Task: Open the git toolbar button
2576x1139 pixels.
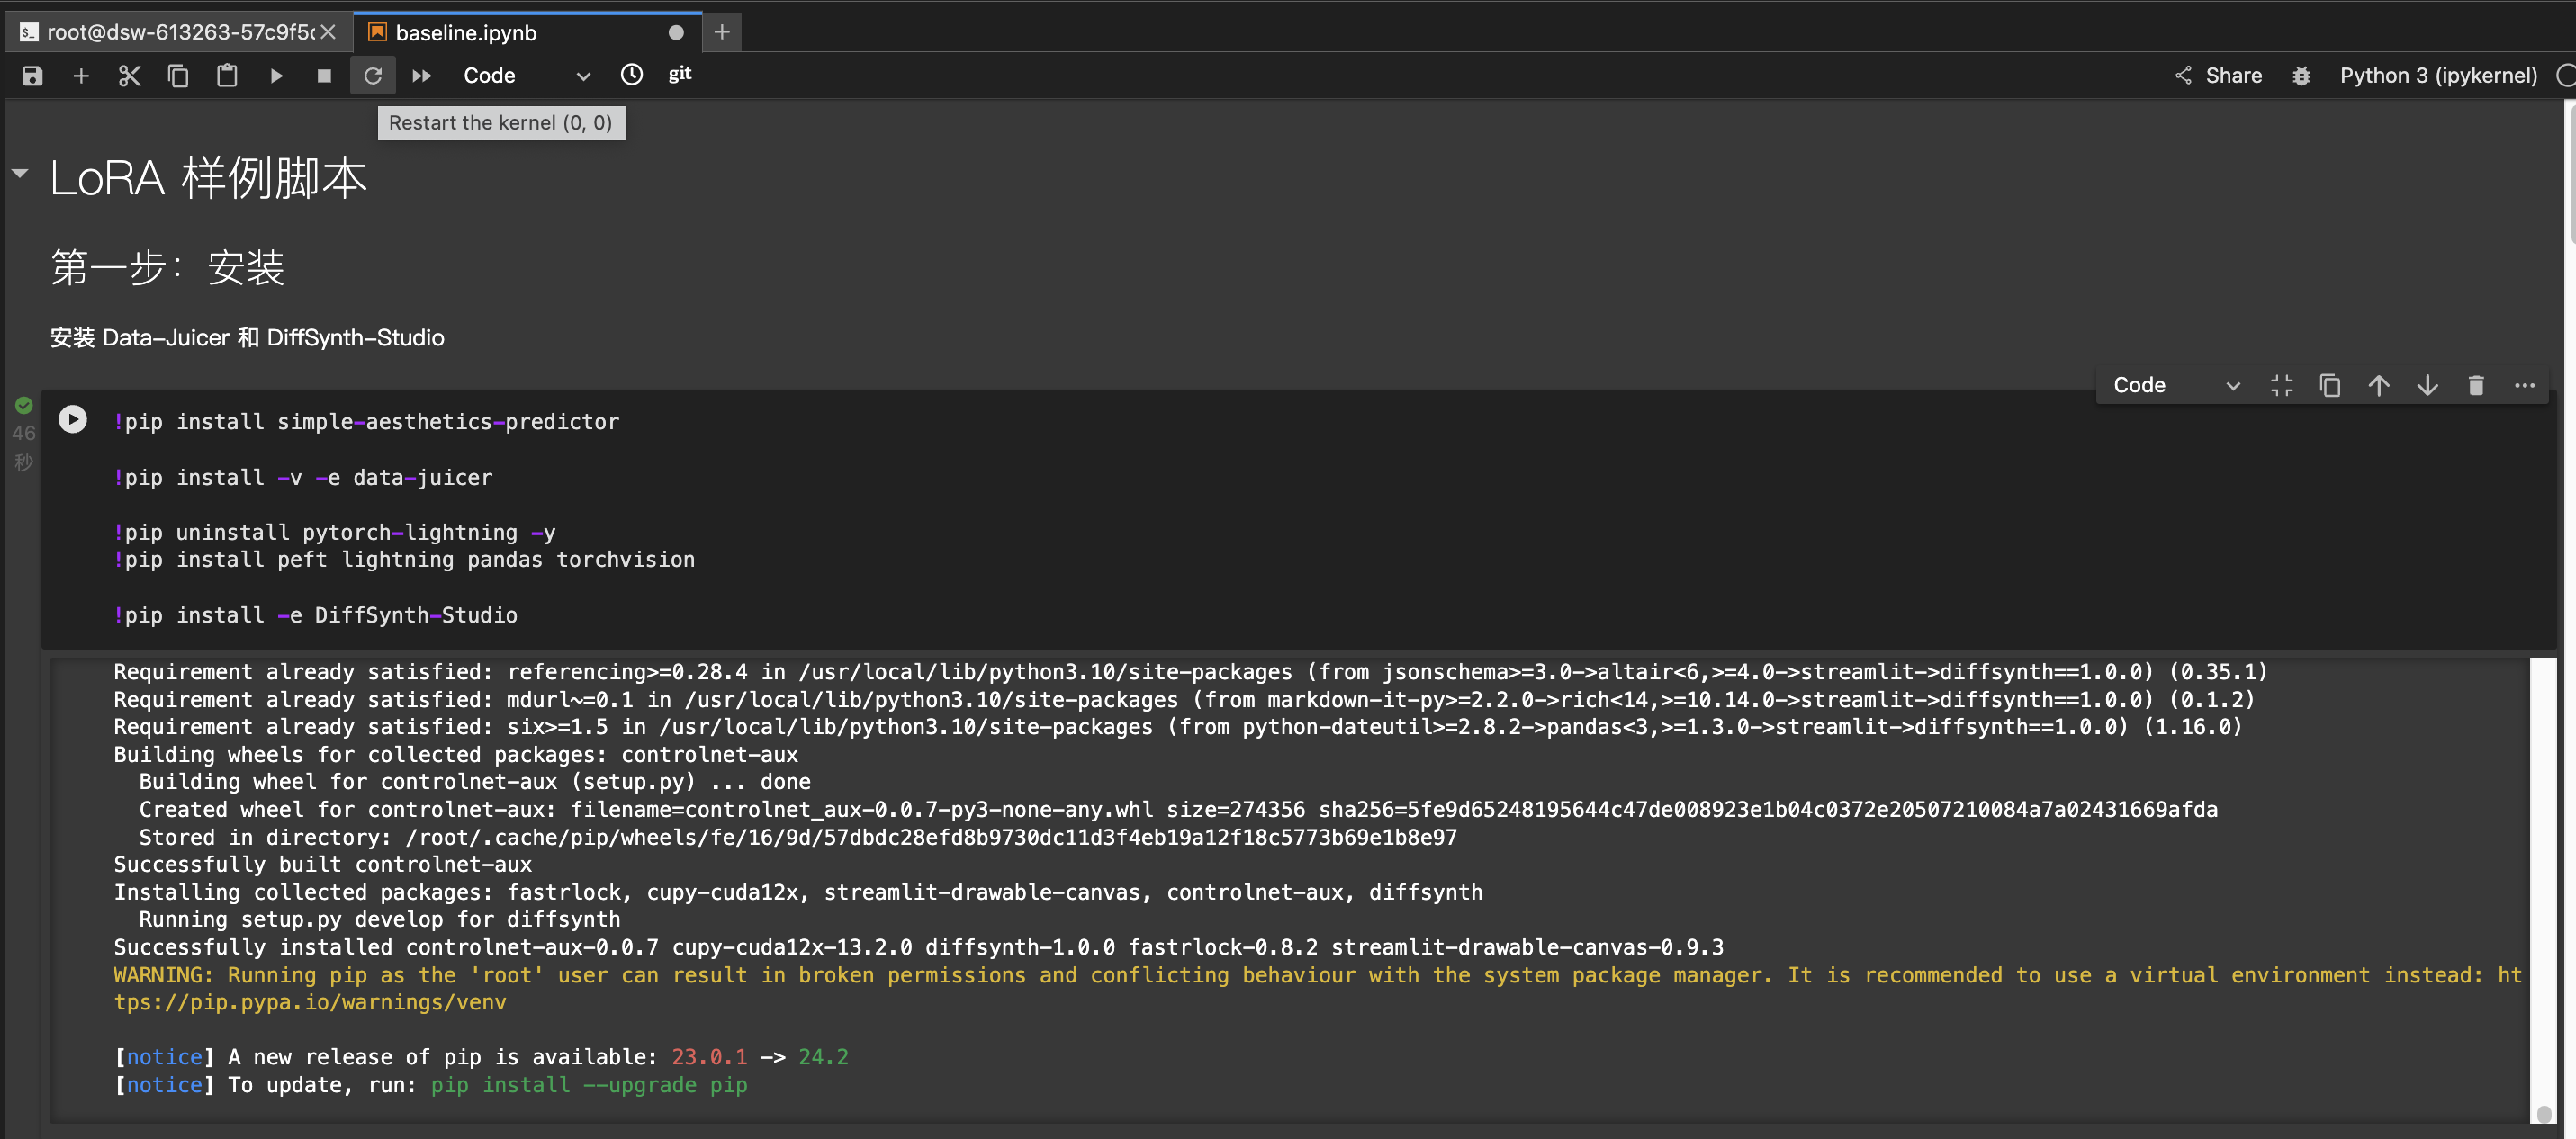Action: pos(680,75)
